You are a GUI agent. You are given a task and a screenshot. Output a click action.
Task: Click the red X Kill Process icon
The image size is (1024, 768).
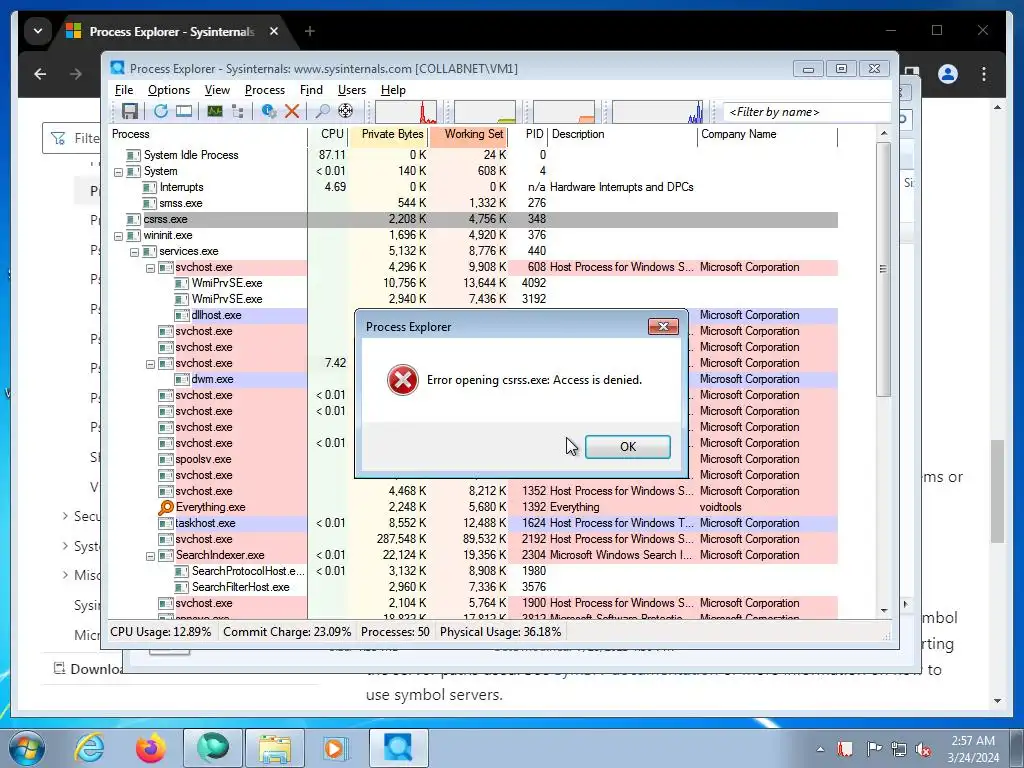click(x=292, y=111)
